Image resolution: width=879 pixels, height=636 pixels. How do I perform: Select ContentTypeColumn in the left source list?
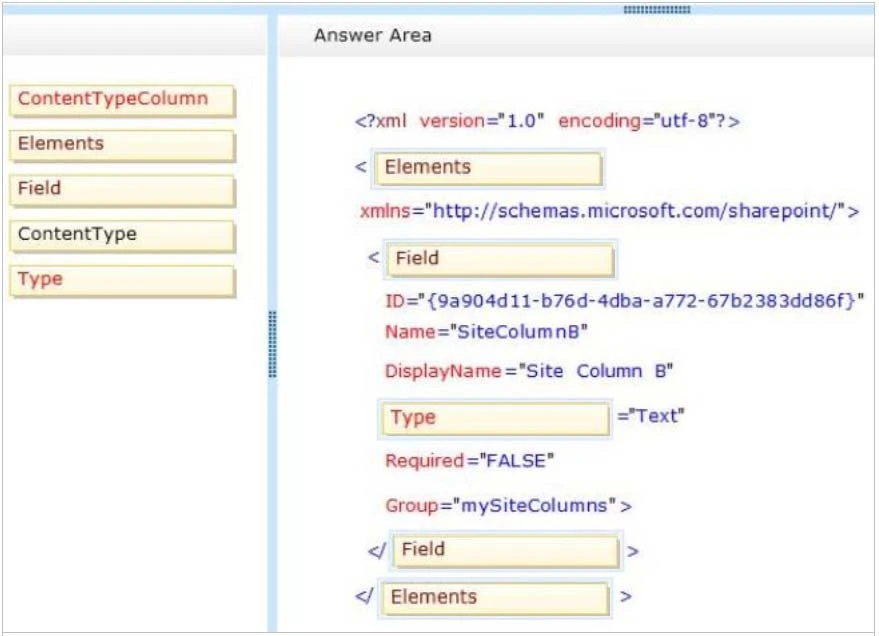coord(122,100)
